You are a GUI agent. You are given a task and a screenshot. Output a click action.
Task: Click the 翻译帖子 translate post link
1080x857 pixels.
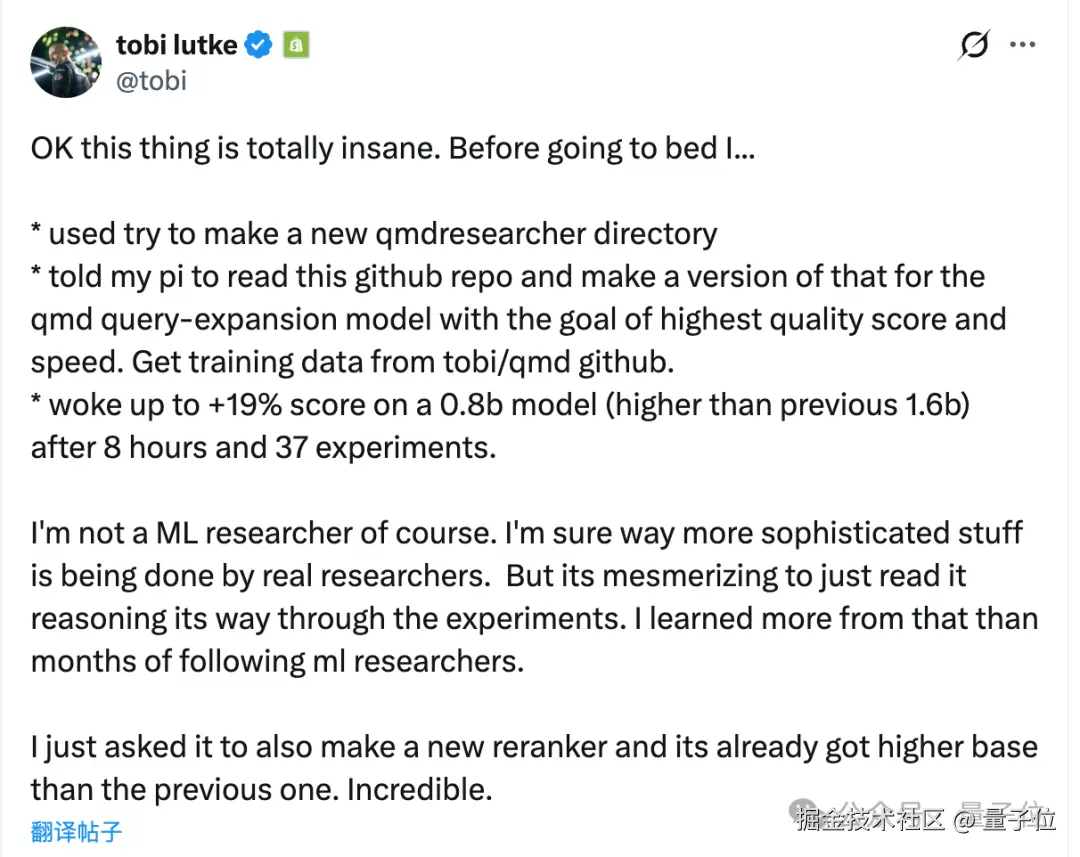point(77,831)
